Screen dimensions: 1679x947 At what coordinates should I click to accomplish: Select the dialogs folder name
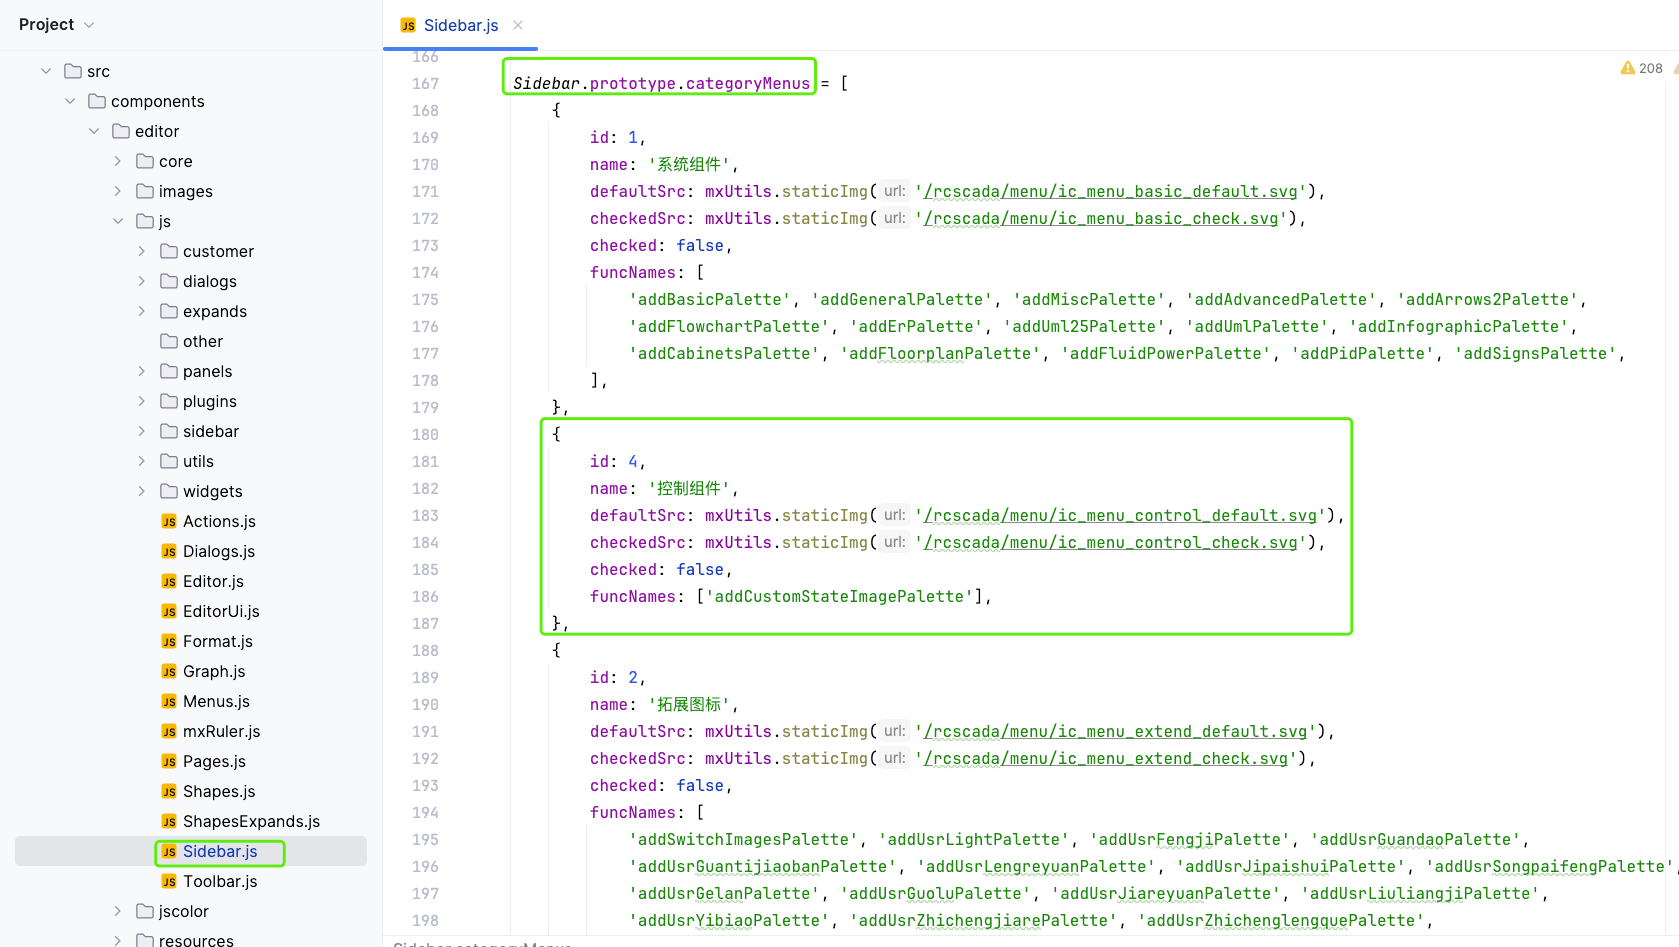tap(210, 281)
